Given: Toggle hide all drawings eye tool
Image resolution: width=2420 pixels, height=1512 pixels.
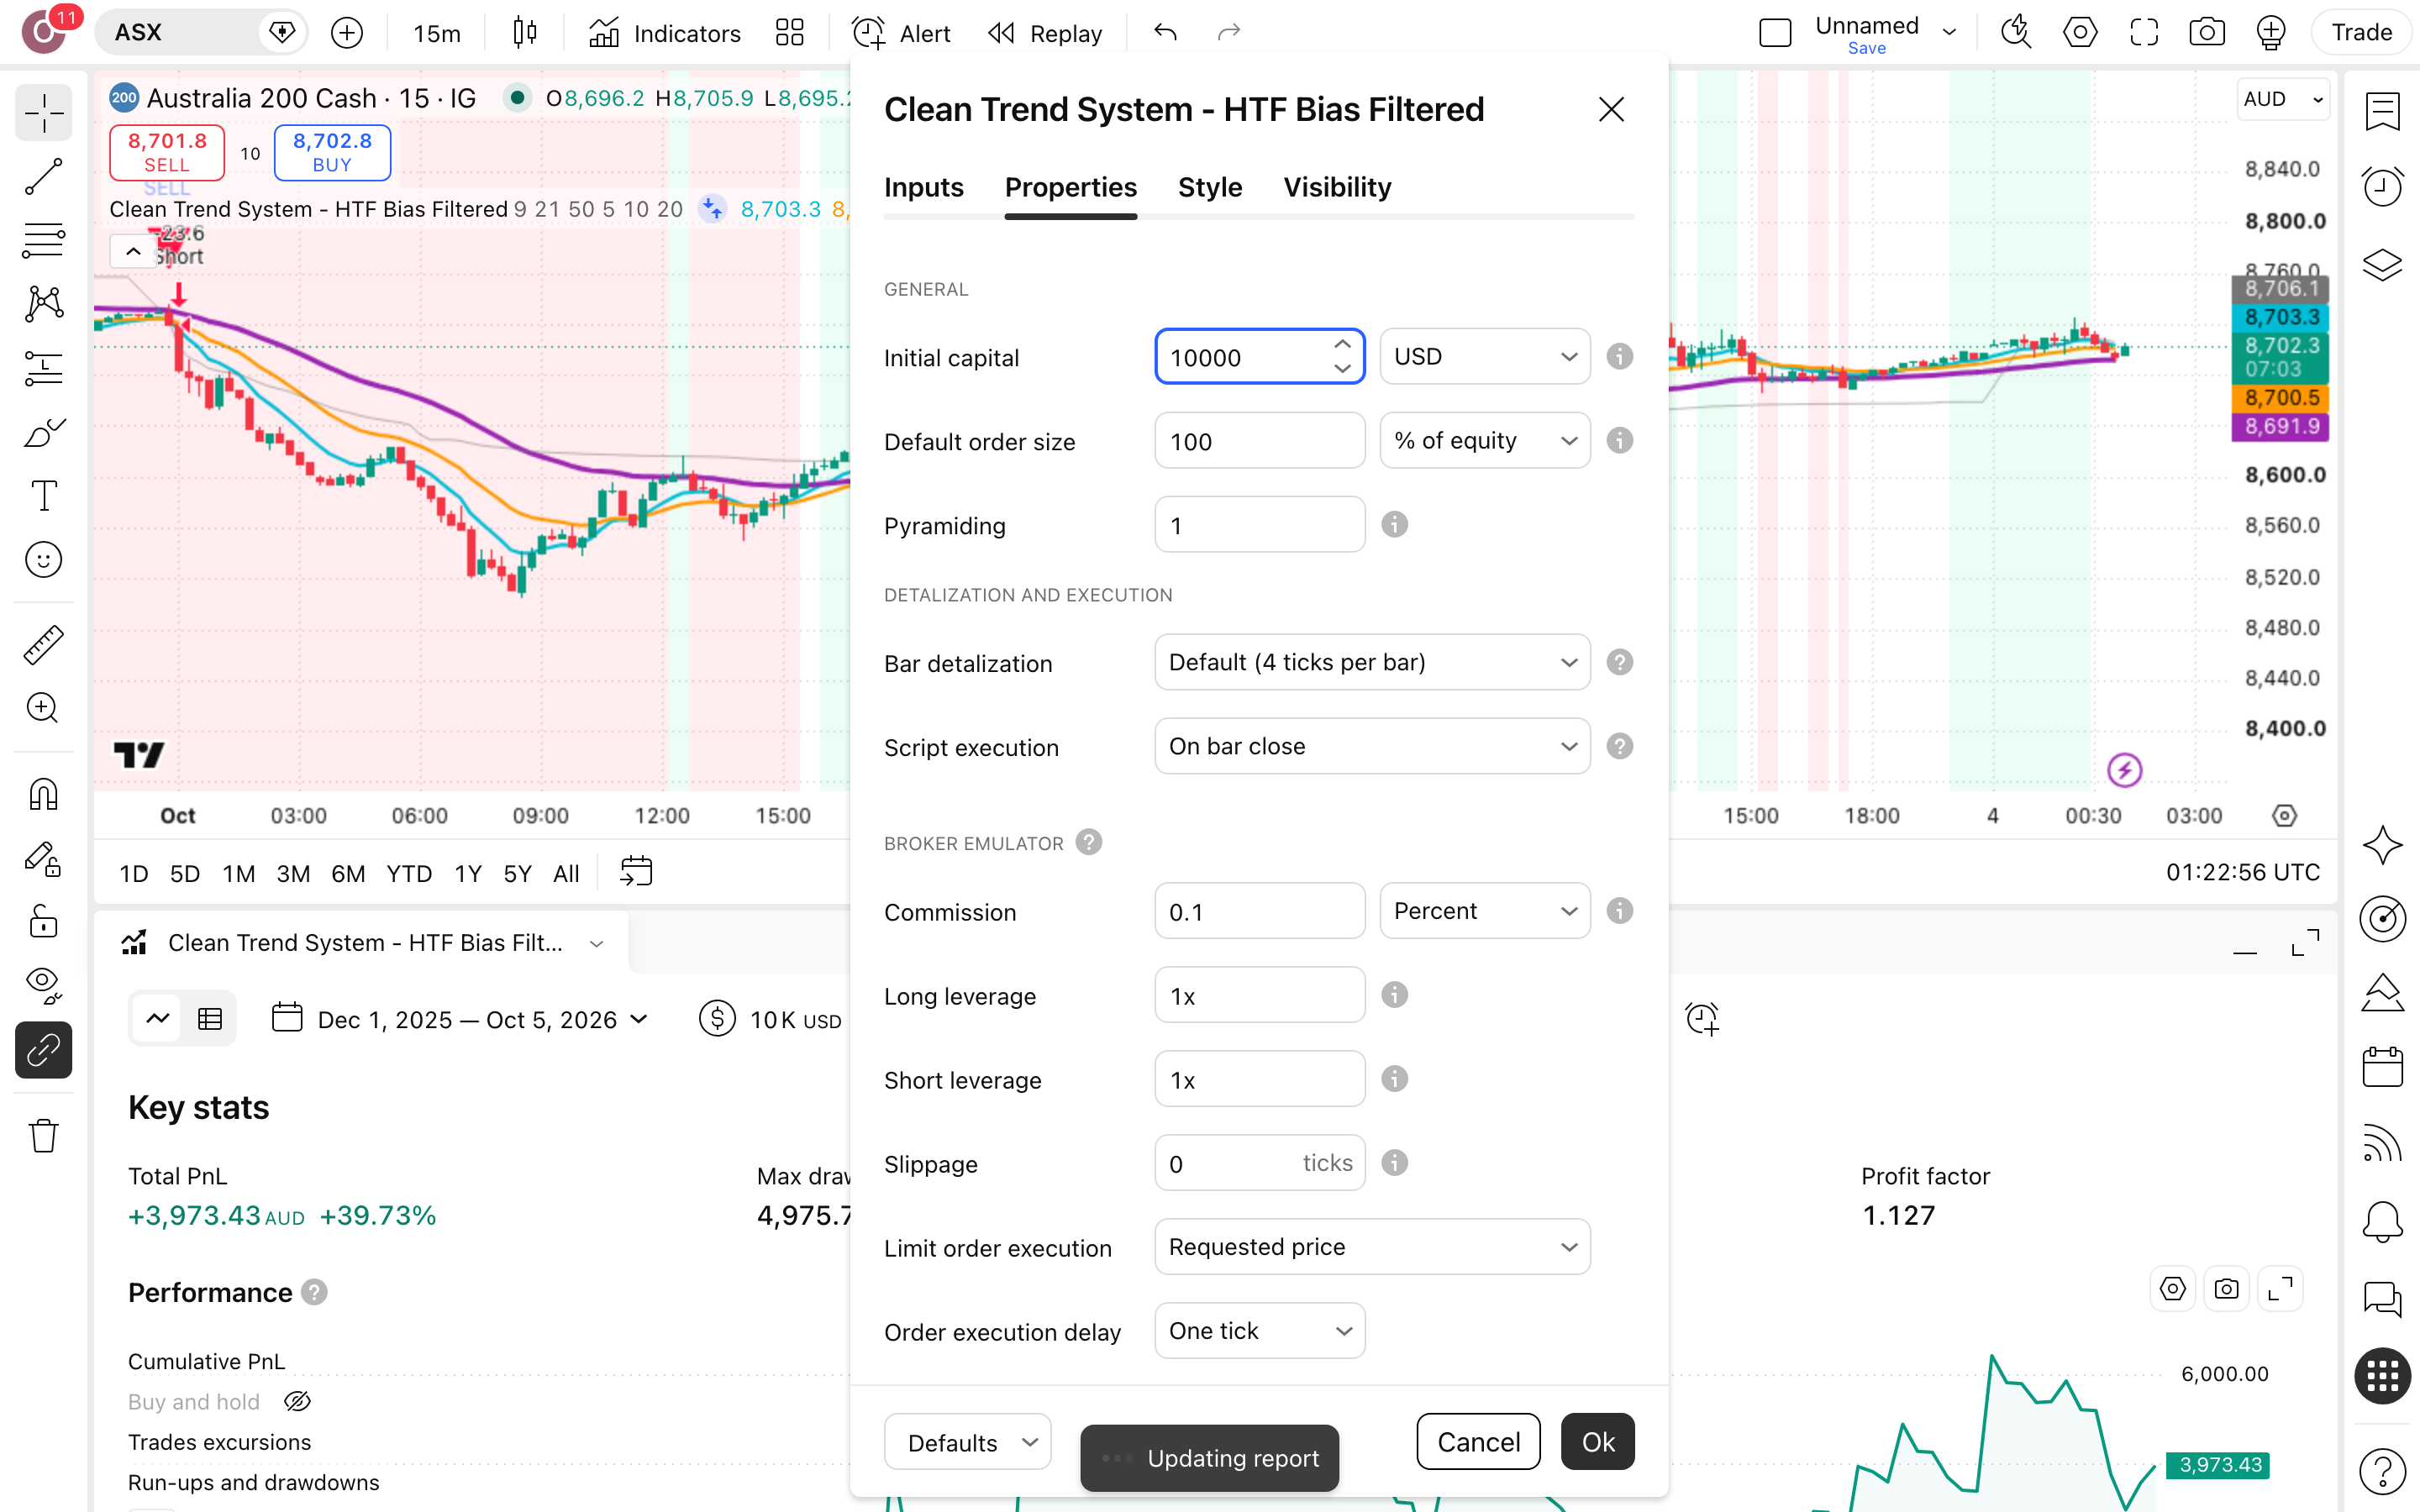Looking at the screenshot, I should point(43,985).
